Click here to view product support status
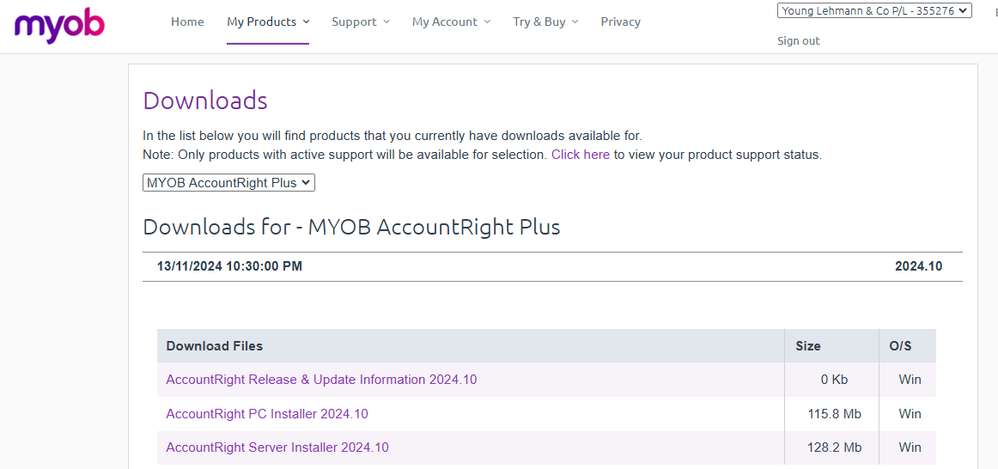Screen dimensions: 998x469 point(580,155)
